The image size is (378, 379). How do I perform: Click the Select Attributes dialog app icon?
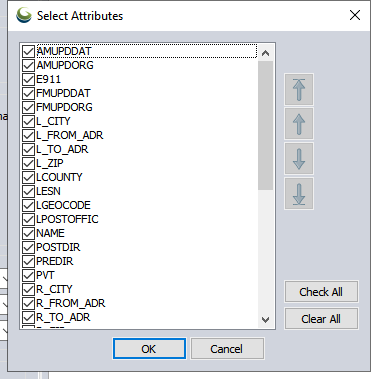click(24, 15)
